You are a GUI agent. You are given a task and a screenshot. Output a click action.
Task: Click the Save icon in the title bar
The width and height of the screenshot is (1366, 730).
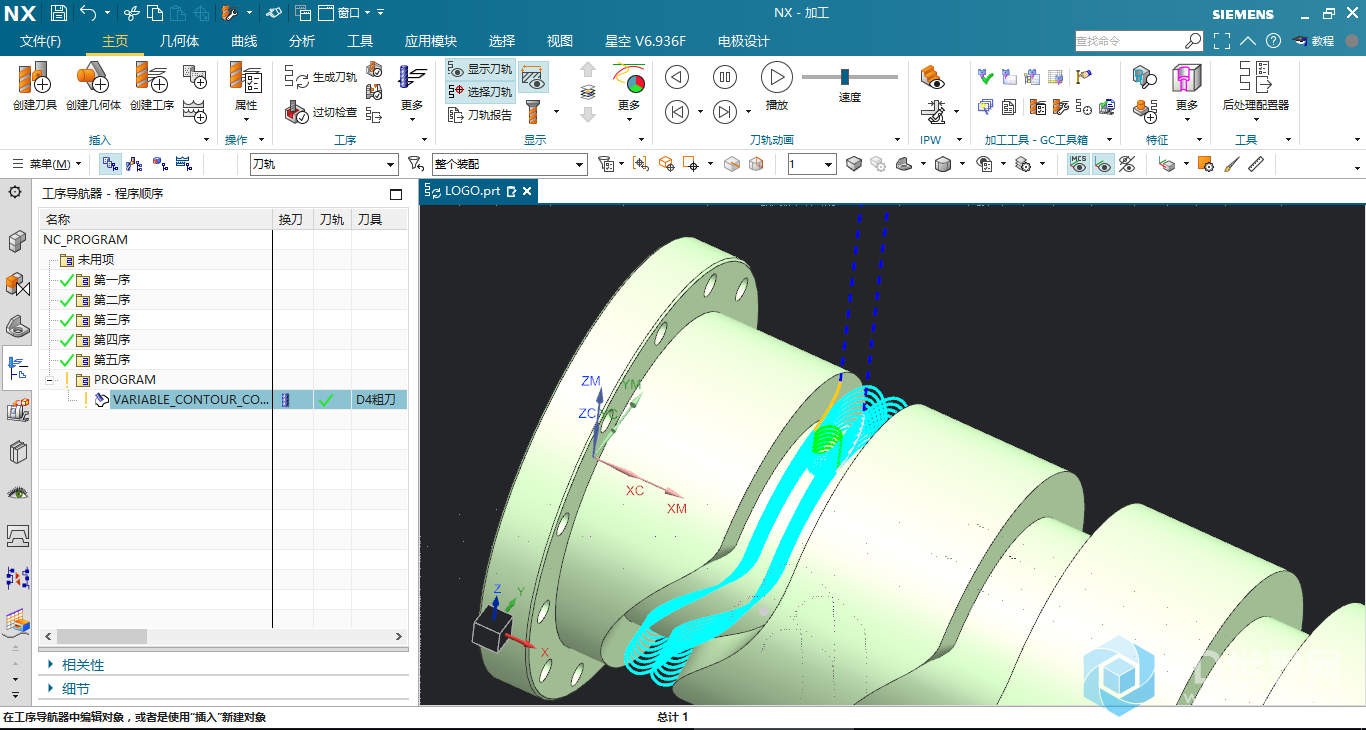click(x=58, y=13)
